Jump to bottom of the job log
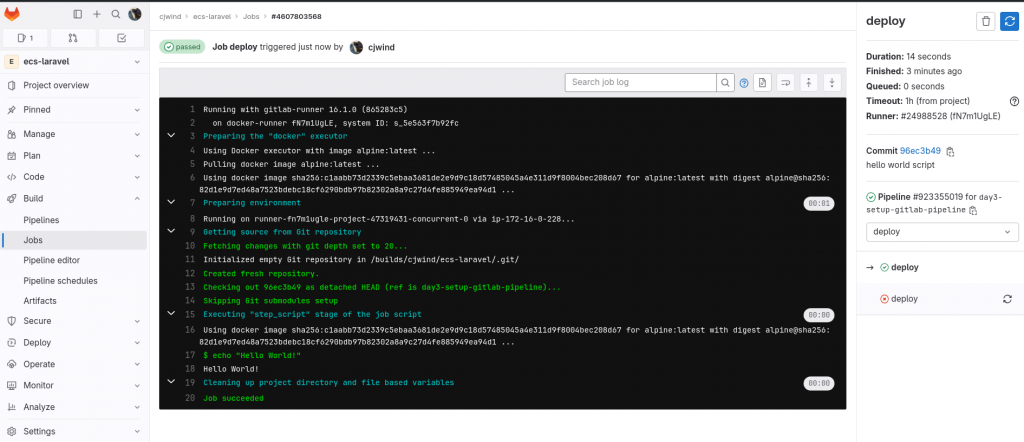This screenshot has width=1024, height=442. 832,82
